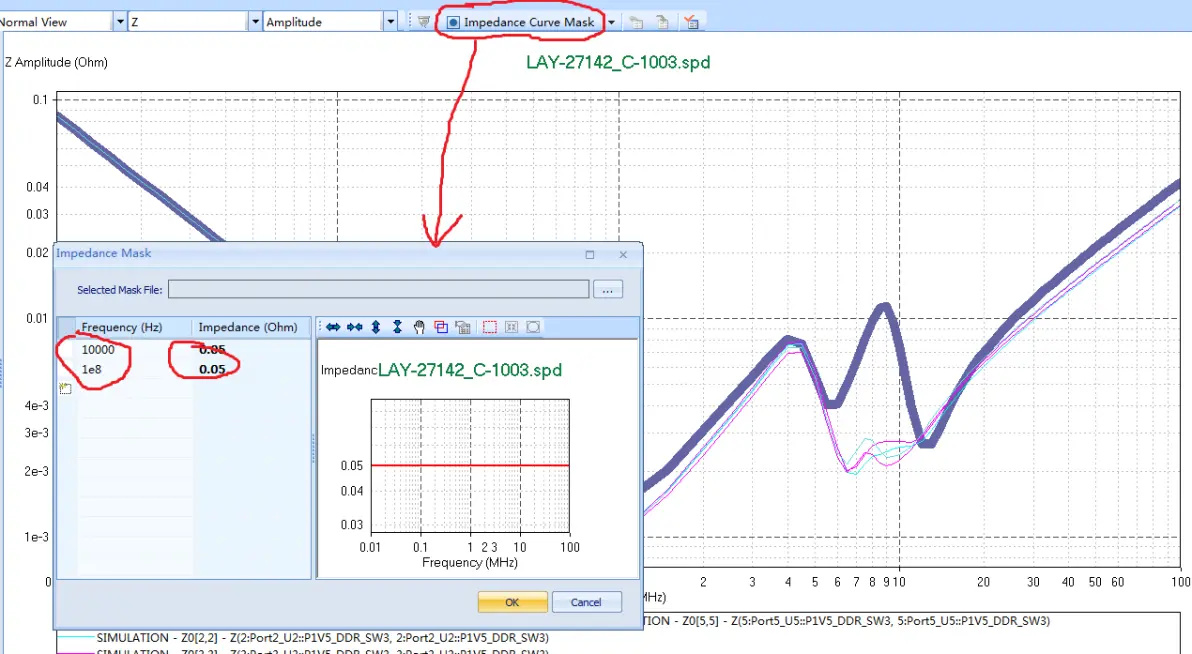Viewport: 1192px width, 654px height.
Task: Click Cancel in the Impedance Mask dialog
Action: click(x=586, y=602)
